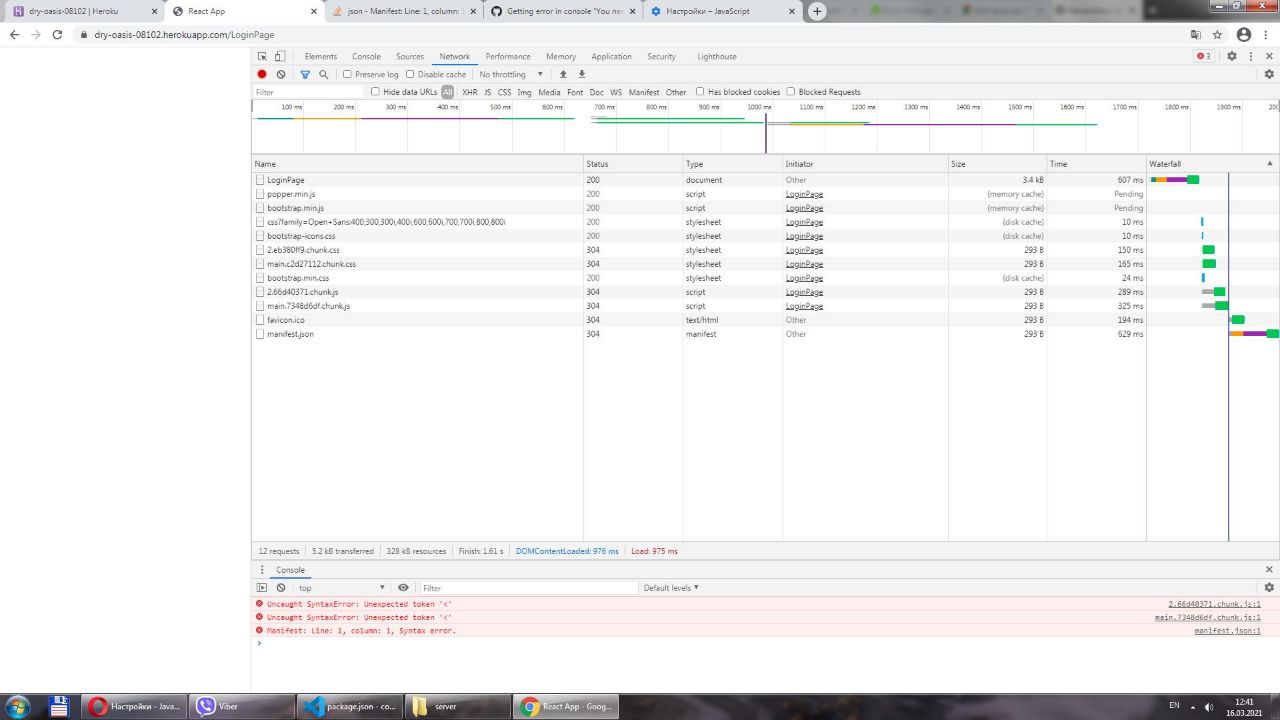Select the Manifest request type filter
This screenshot has height=720, width=1280.
point(644,92)
